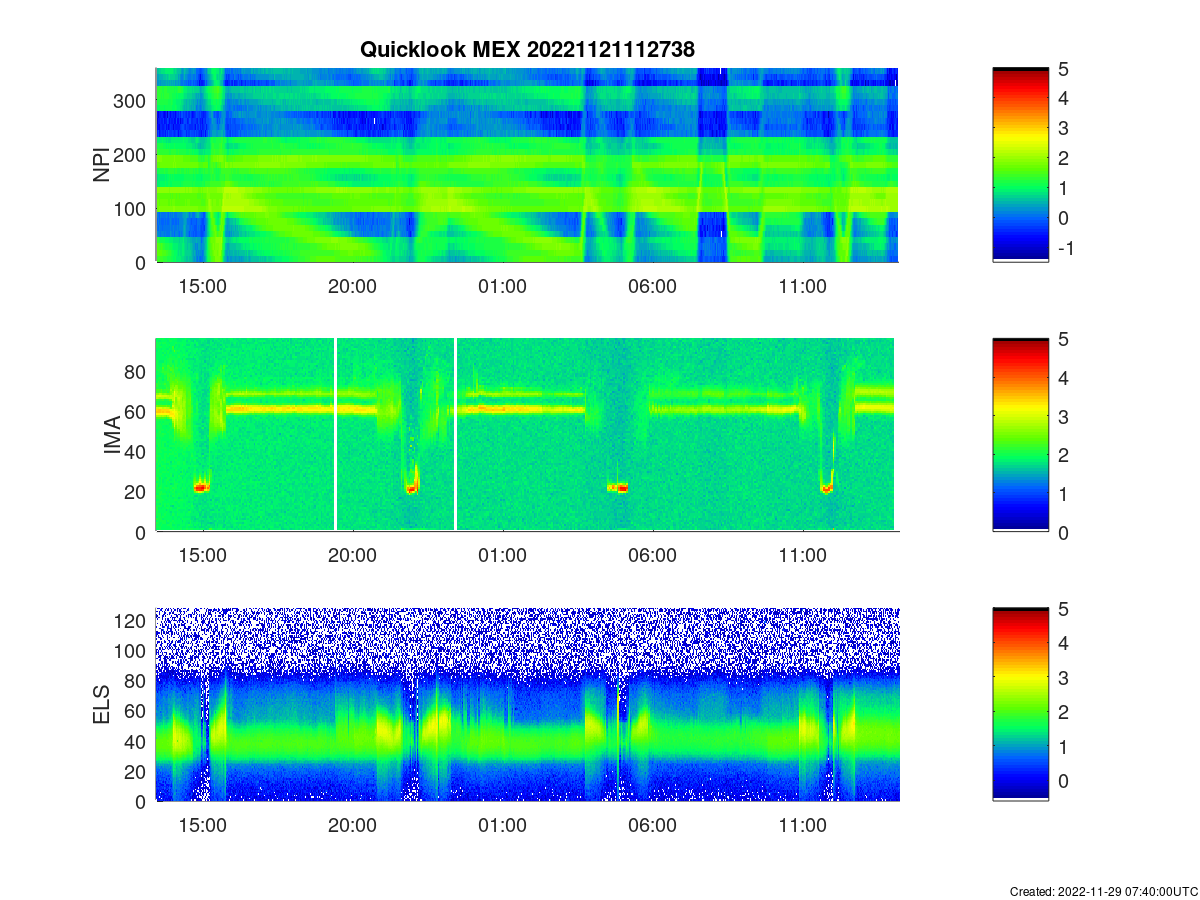1200x900 pixels.
Task: Click the IMA y-axis label
Action: [x=113, y=435]
